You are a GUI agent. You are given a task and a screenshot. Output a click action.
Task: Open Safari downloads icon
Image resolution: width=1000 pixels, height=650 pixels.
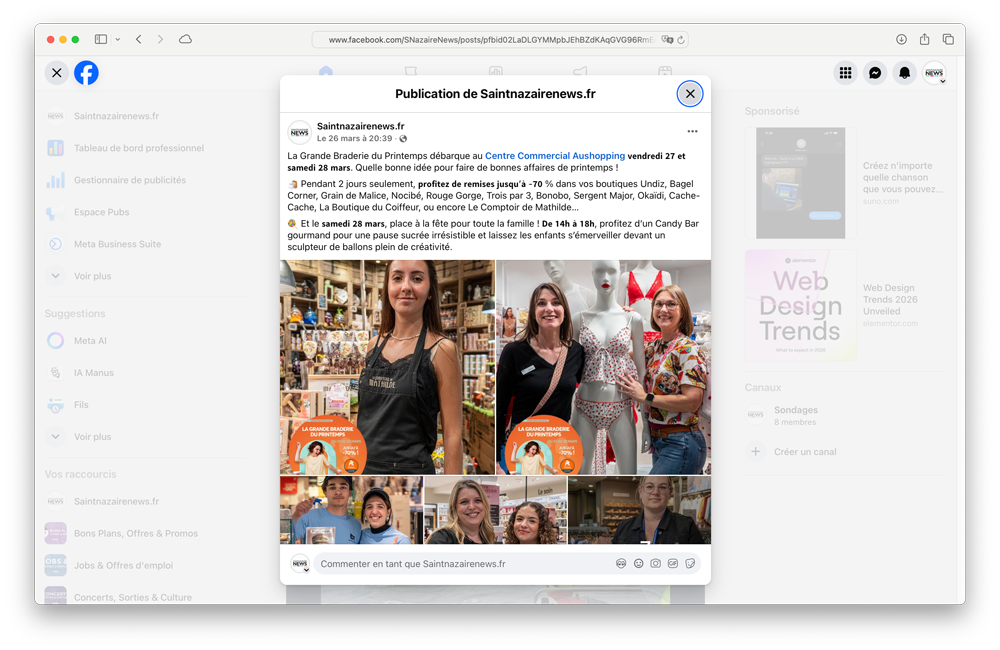point(901,39)
